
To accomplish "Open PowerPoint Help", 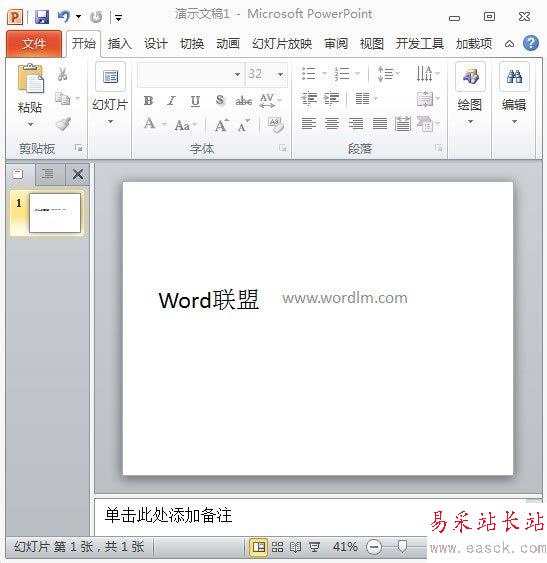I will tap(531, 43).
